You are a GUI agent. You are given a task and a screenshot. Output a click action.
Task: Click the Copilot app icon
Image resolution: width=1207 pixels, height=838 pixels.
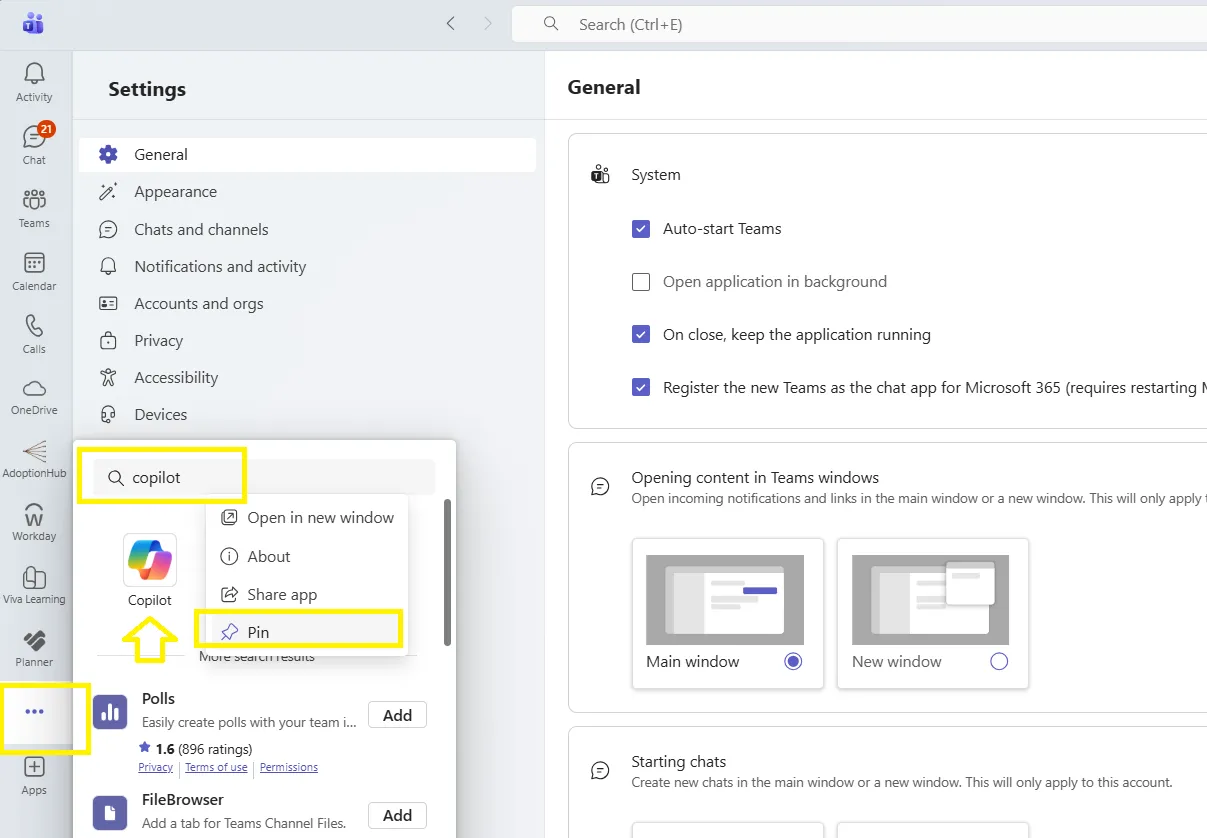[150, 561]
